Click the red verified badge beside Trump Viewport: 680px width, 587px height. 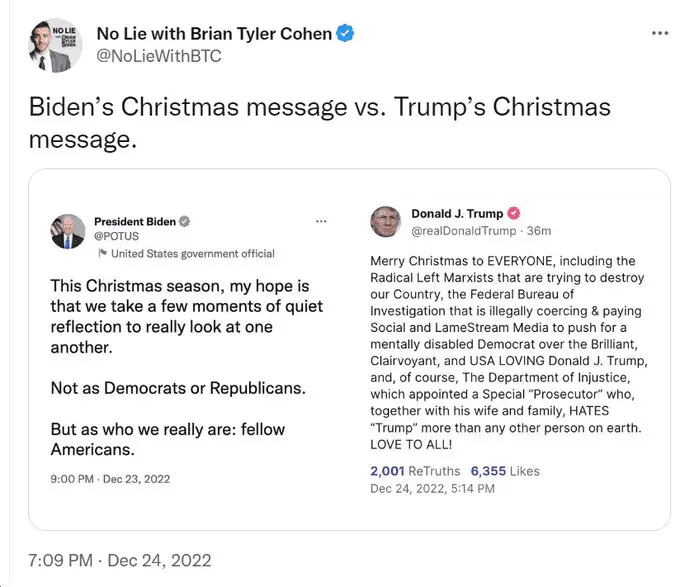click(513, 214)
